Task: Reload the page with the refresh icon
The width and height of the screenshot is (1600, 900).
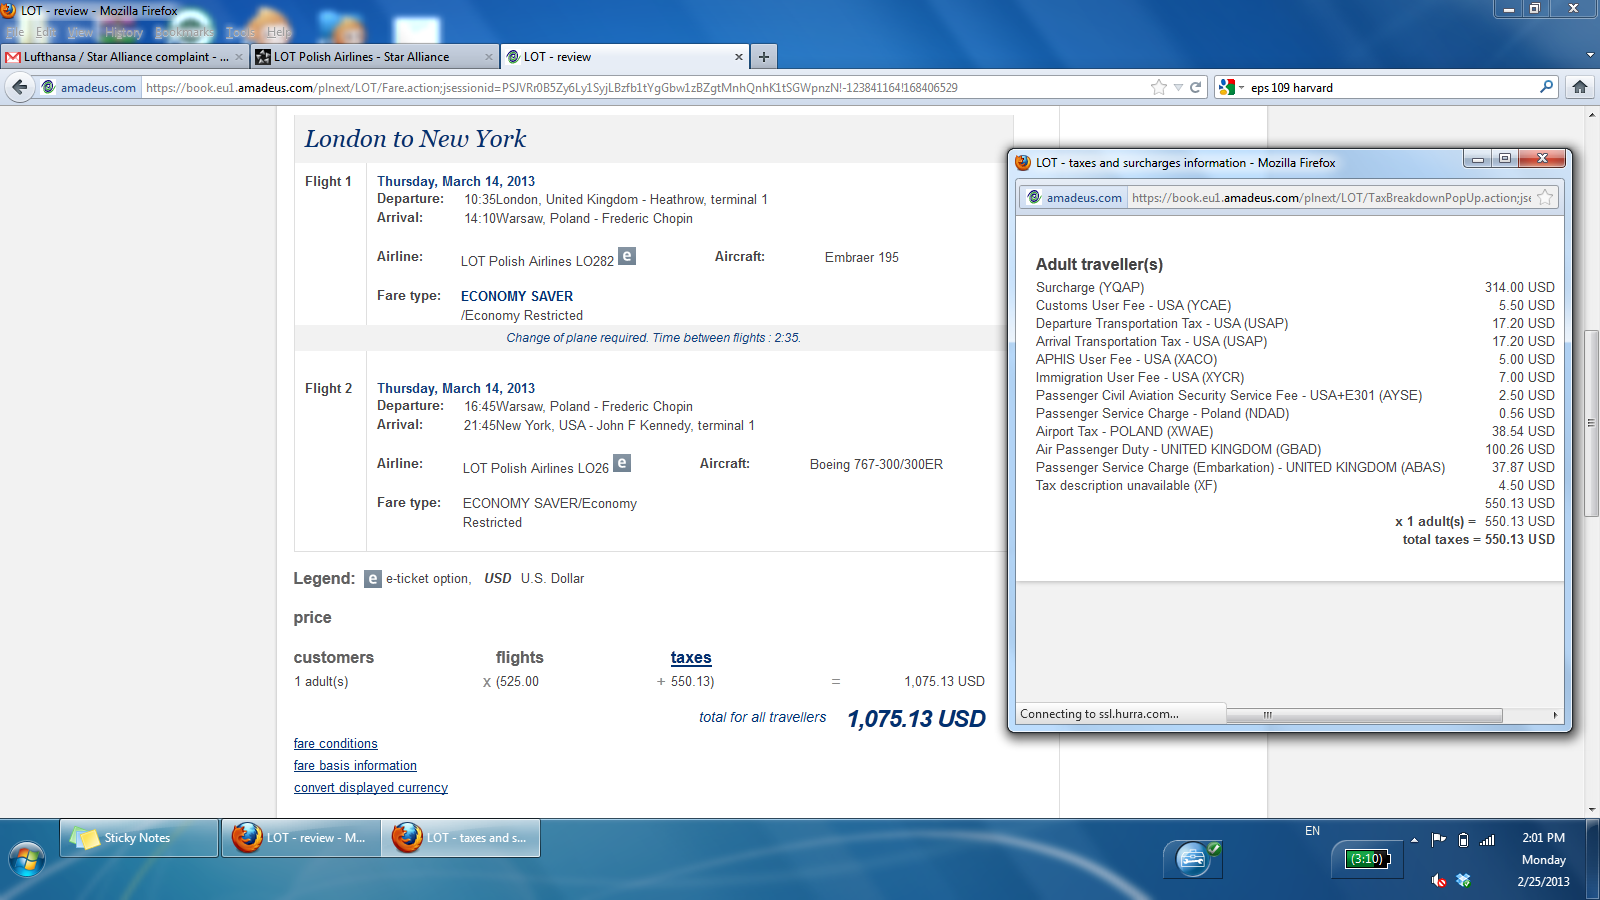Action: click(1195, 87)
